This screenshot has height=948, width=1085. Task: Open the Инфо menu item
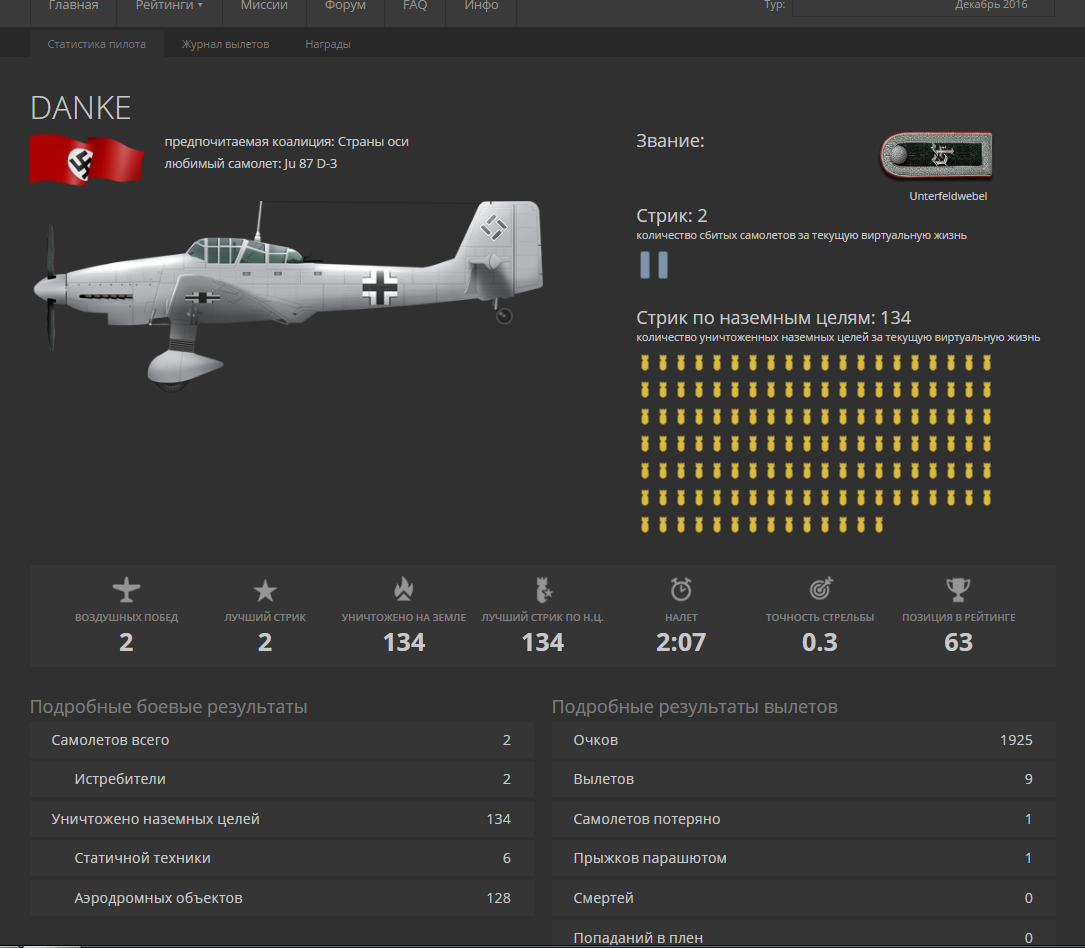click(x=482, y=6)
